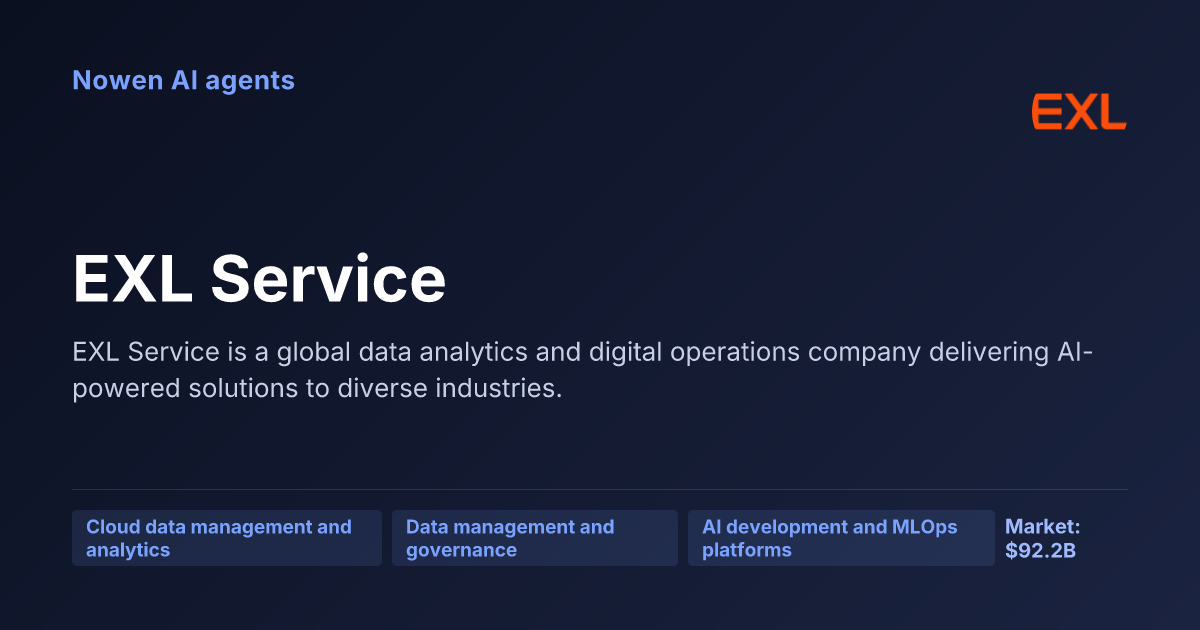Click the Cloud data management and analytics tag

tap(227, 538)
